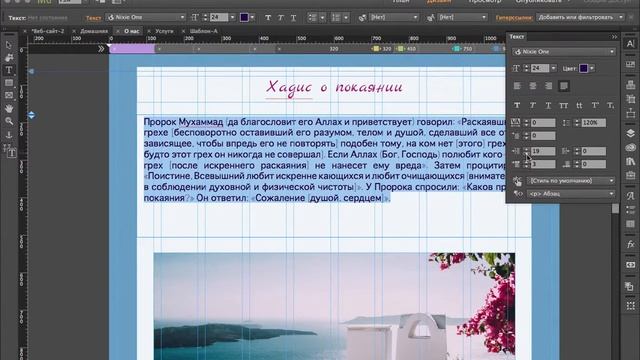This screenshot has height=360, width=640.
Task: Apply Subscript in Text panel
Action: click(x=610, y=105)
